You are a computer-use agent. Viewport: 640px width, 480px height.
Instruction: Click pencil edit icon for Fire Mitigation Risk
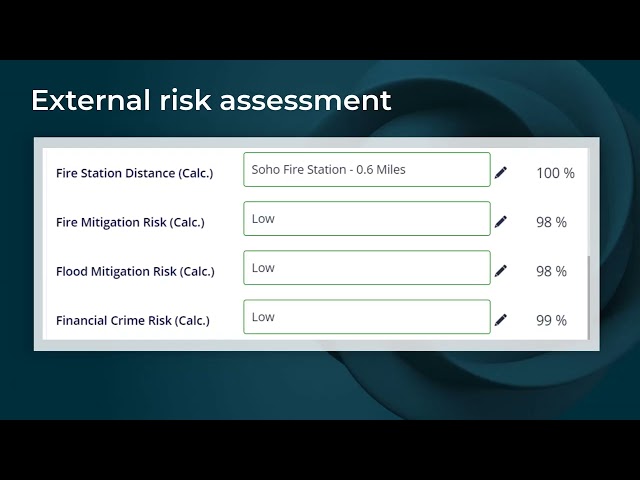(x=500, y=222)
